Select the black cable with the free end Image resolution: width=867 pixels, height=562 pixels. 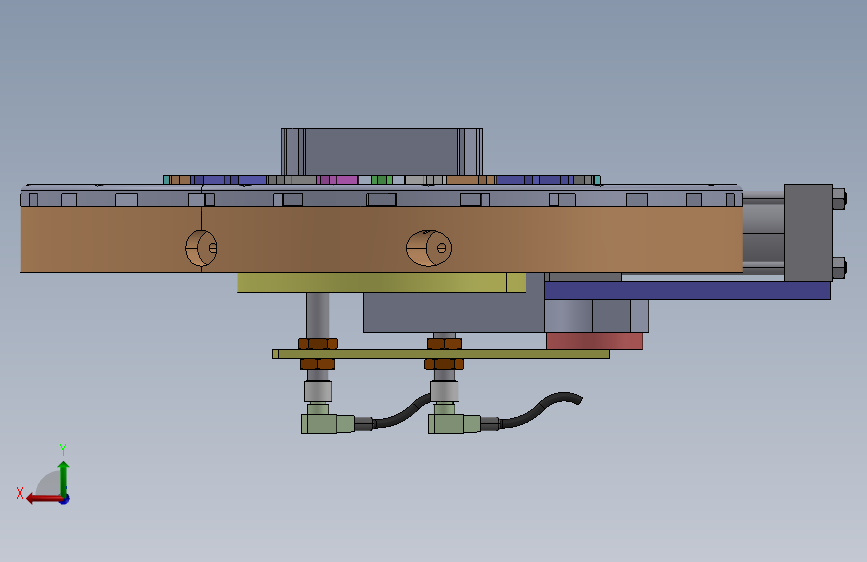pos(539,409)
